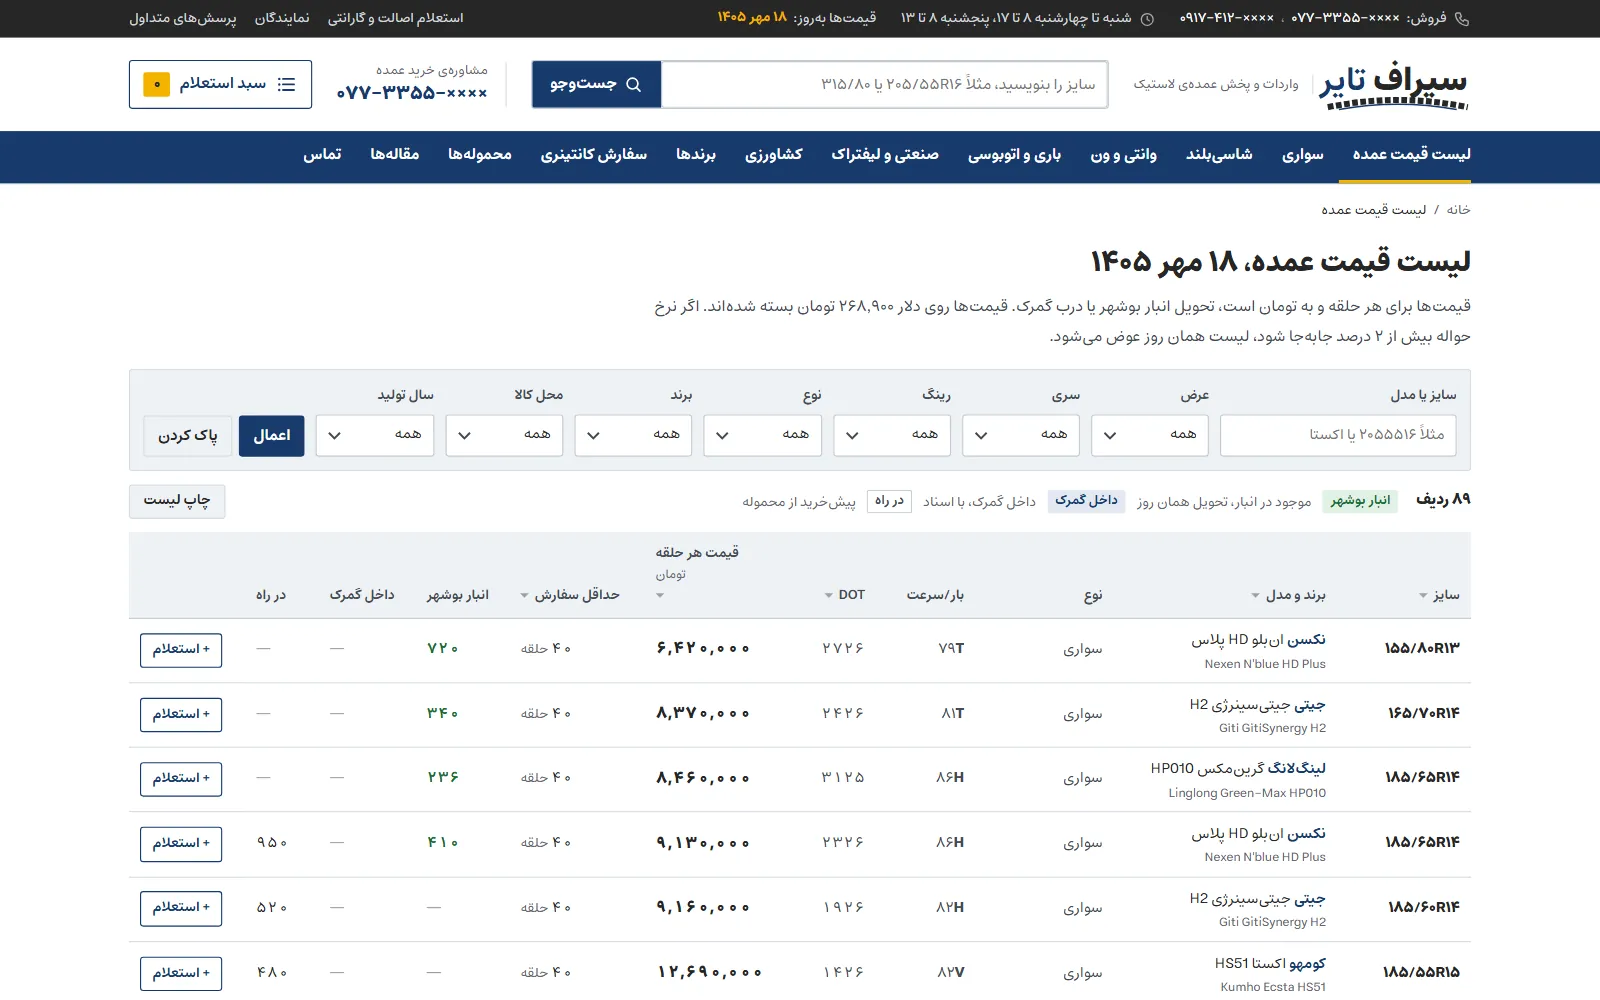Image resolution: width=1600 pixels, height=1000 pixels.
Task: Open نمایندگان top link
Action: [282, 18]
